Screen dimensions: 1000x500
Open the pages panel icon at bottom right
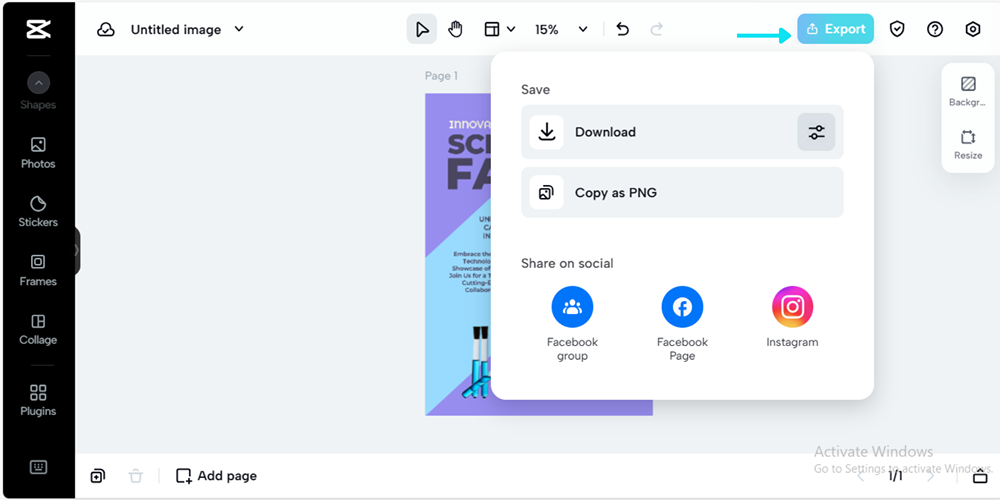980,476
